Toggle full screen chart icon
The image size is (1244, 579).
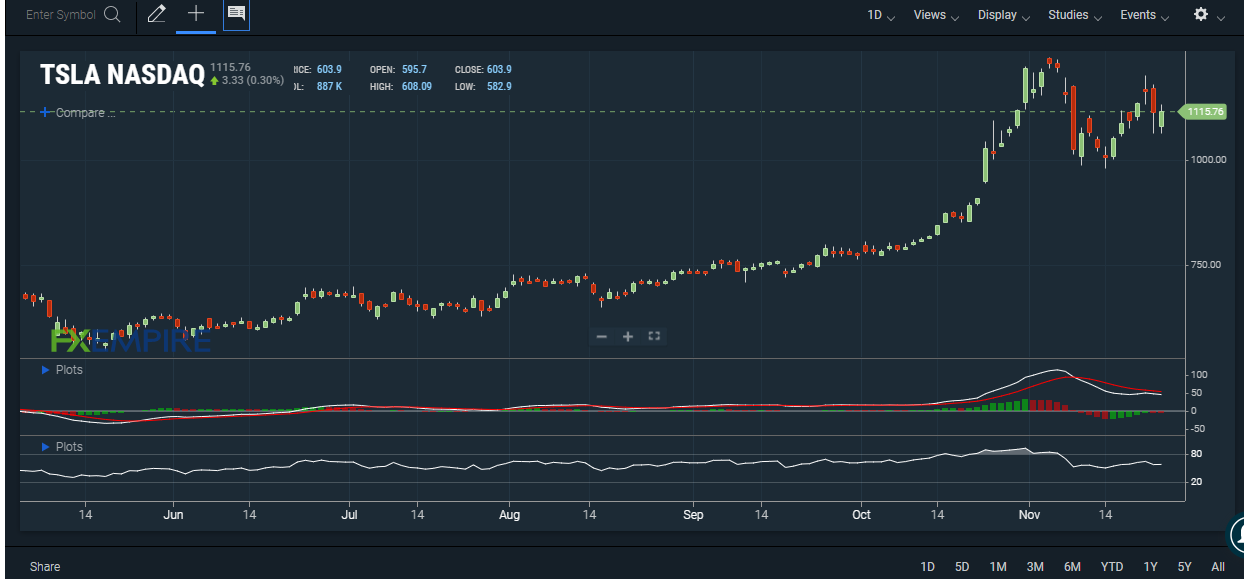pos(654,336)
